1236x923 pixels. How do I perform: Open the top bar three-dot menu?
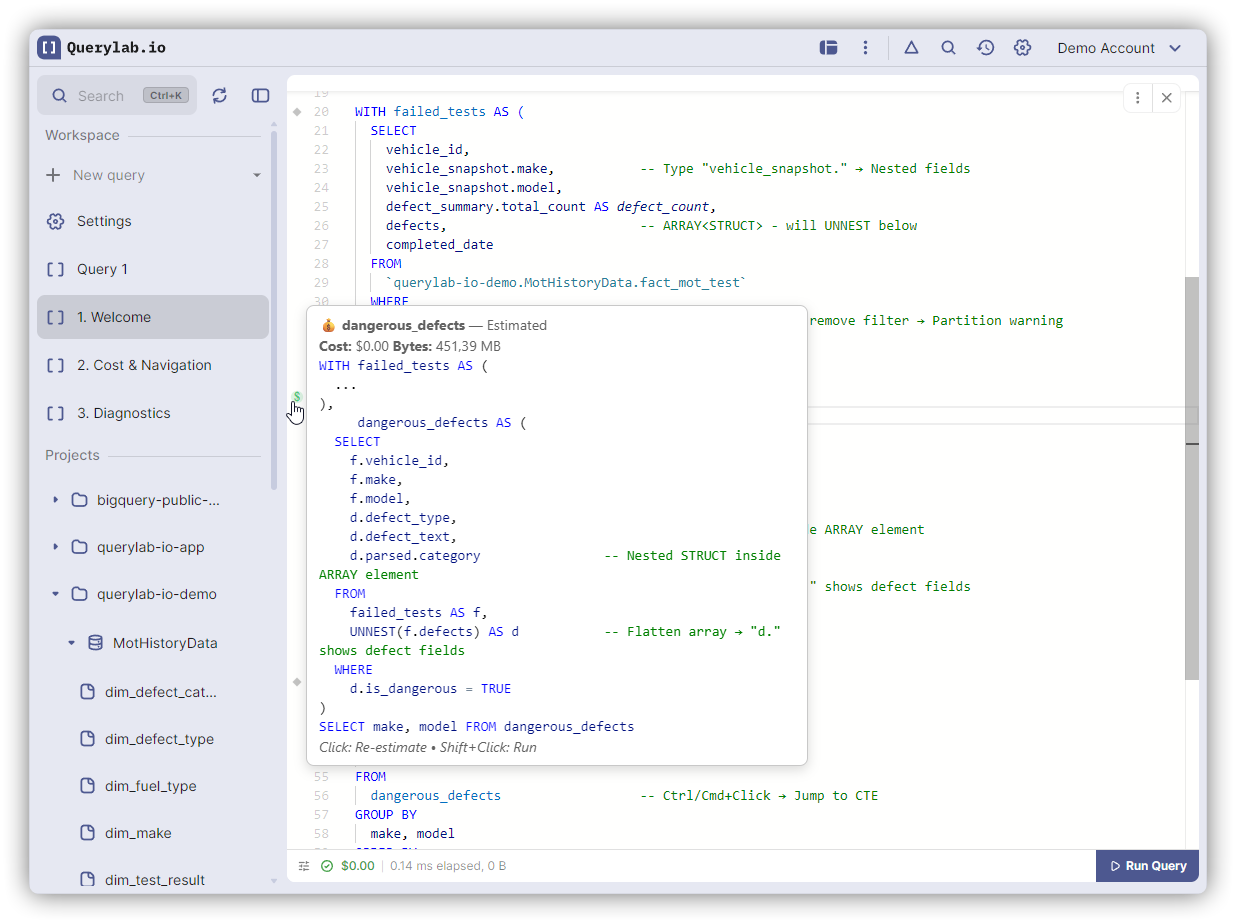point(865,48)
